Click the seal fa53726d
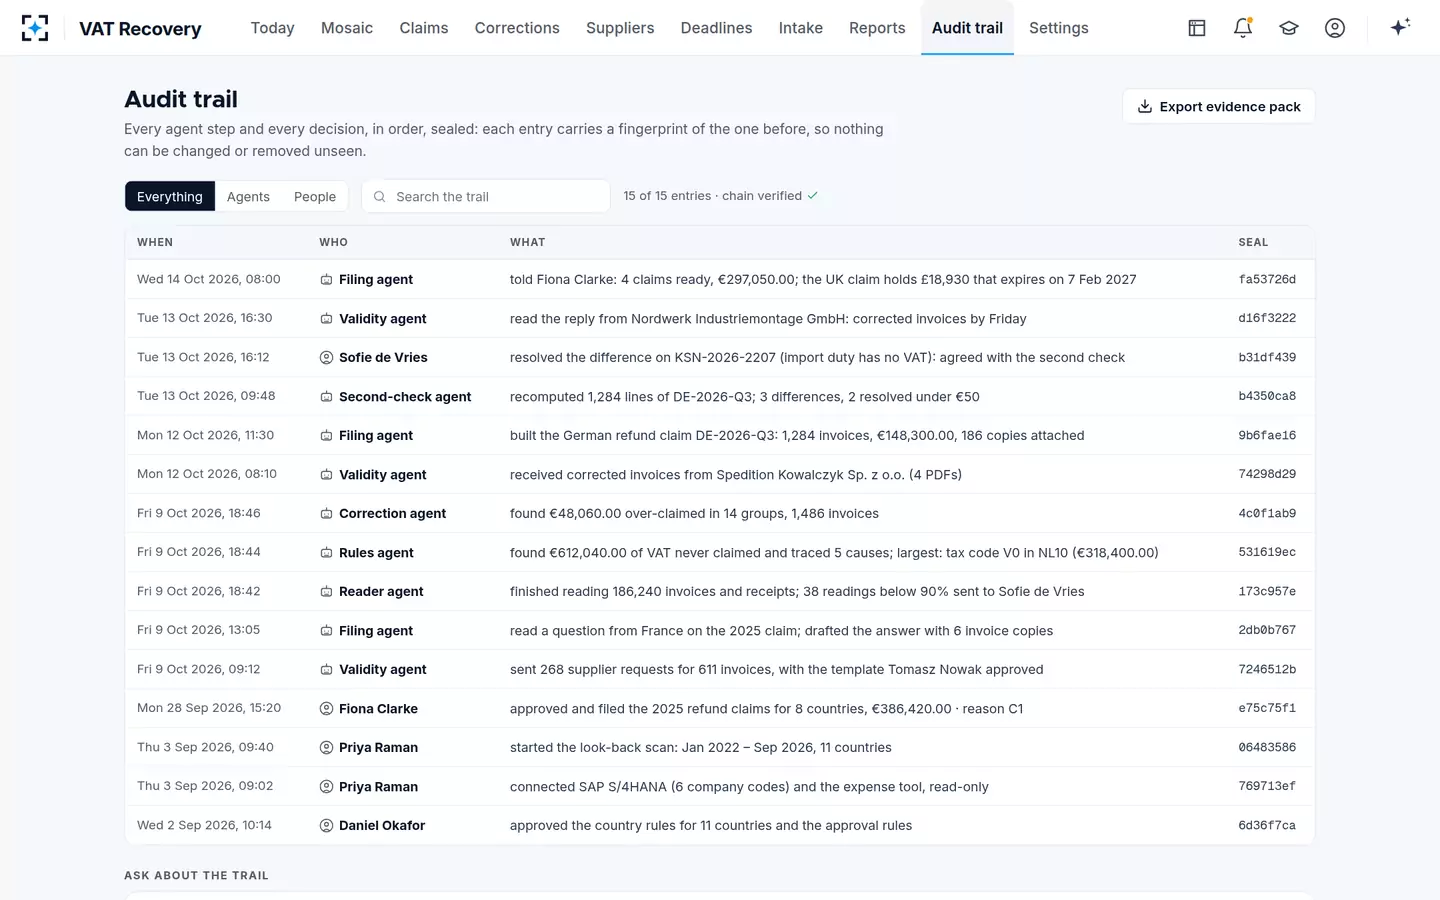 (x=1267, y=280)
